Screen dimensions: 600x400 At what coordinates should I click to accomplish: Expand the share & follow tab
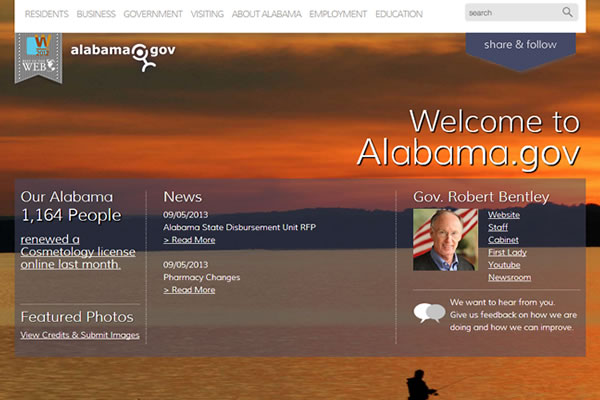click(x=520, y=50)
